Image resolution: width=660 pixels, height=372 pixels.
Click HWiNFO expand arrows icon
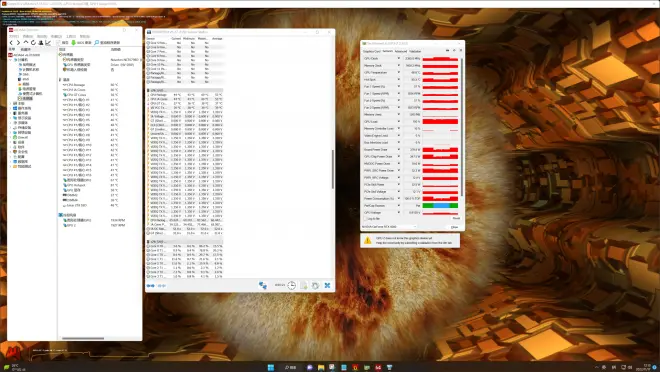(150, 286)
